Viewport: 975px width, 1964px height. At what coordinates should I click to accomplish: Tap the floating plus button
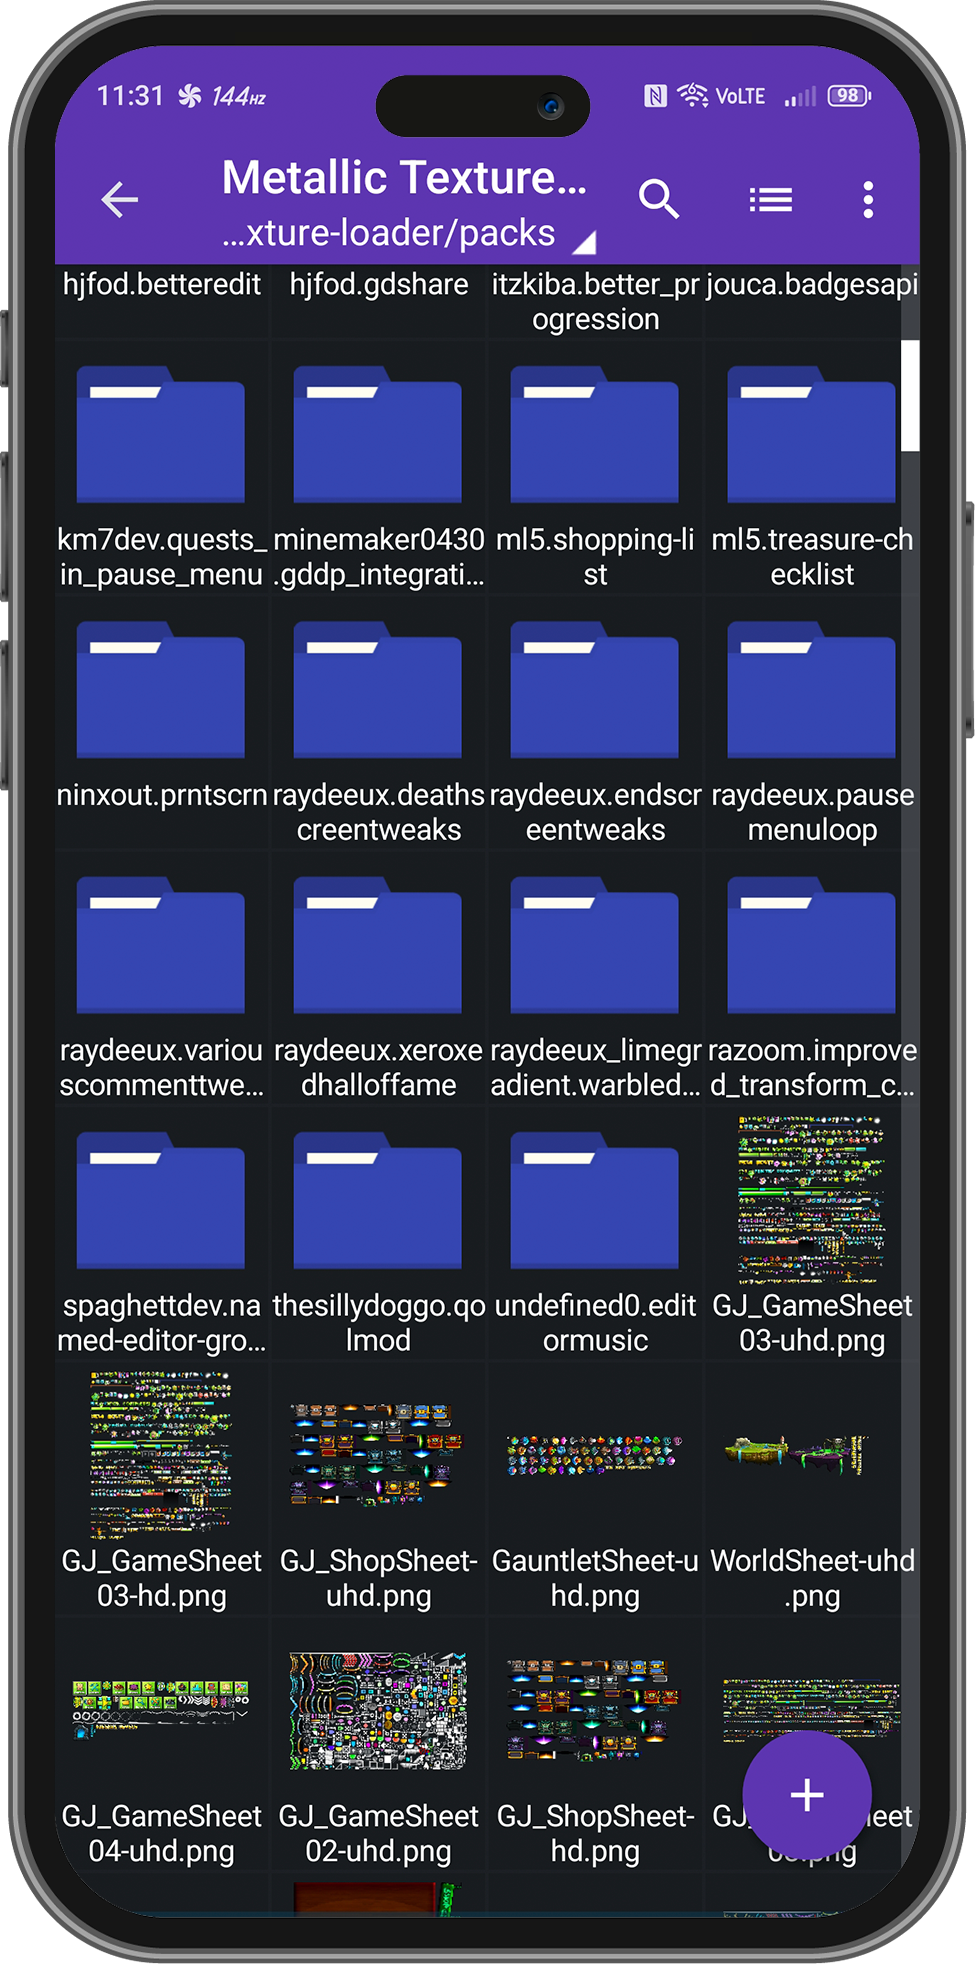[x=807, y=1795]
